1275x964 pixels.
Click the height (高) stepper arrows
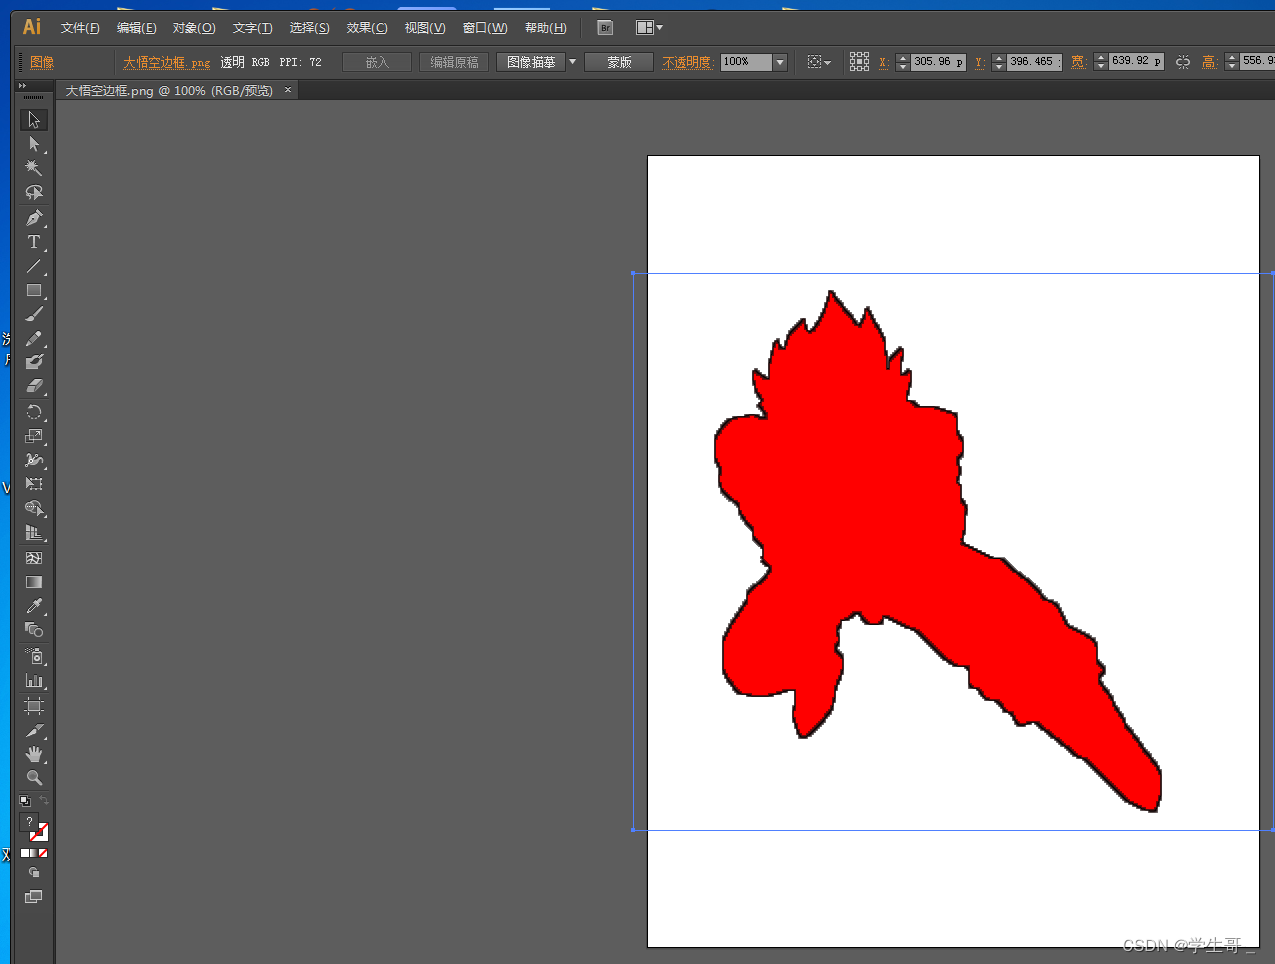click(1231, 62)
